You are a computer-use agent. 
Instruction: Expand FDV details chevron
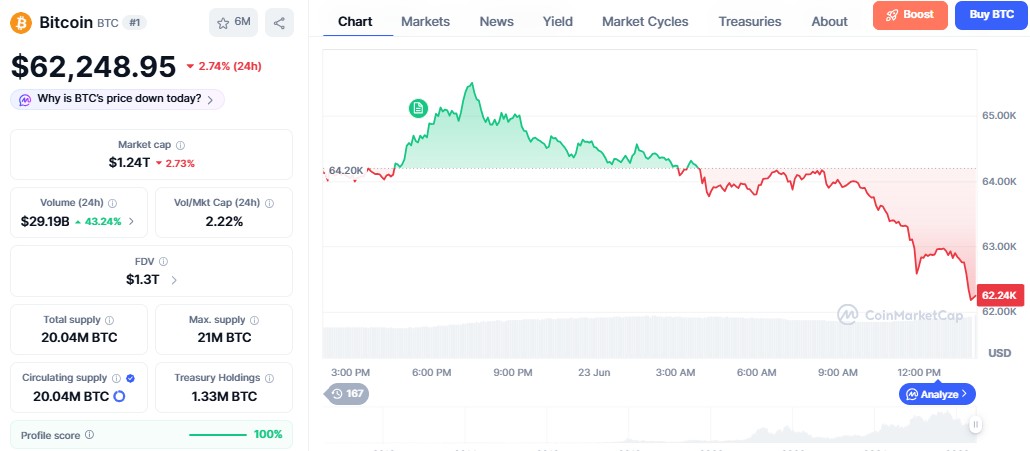pyautogui.click(x=173, y=280)
